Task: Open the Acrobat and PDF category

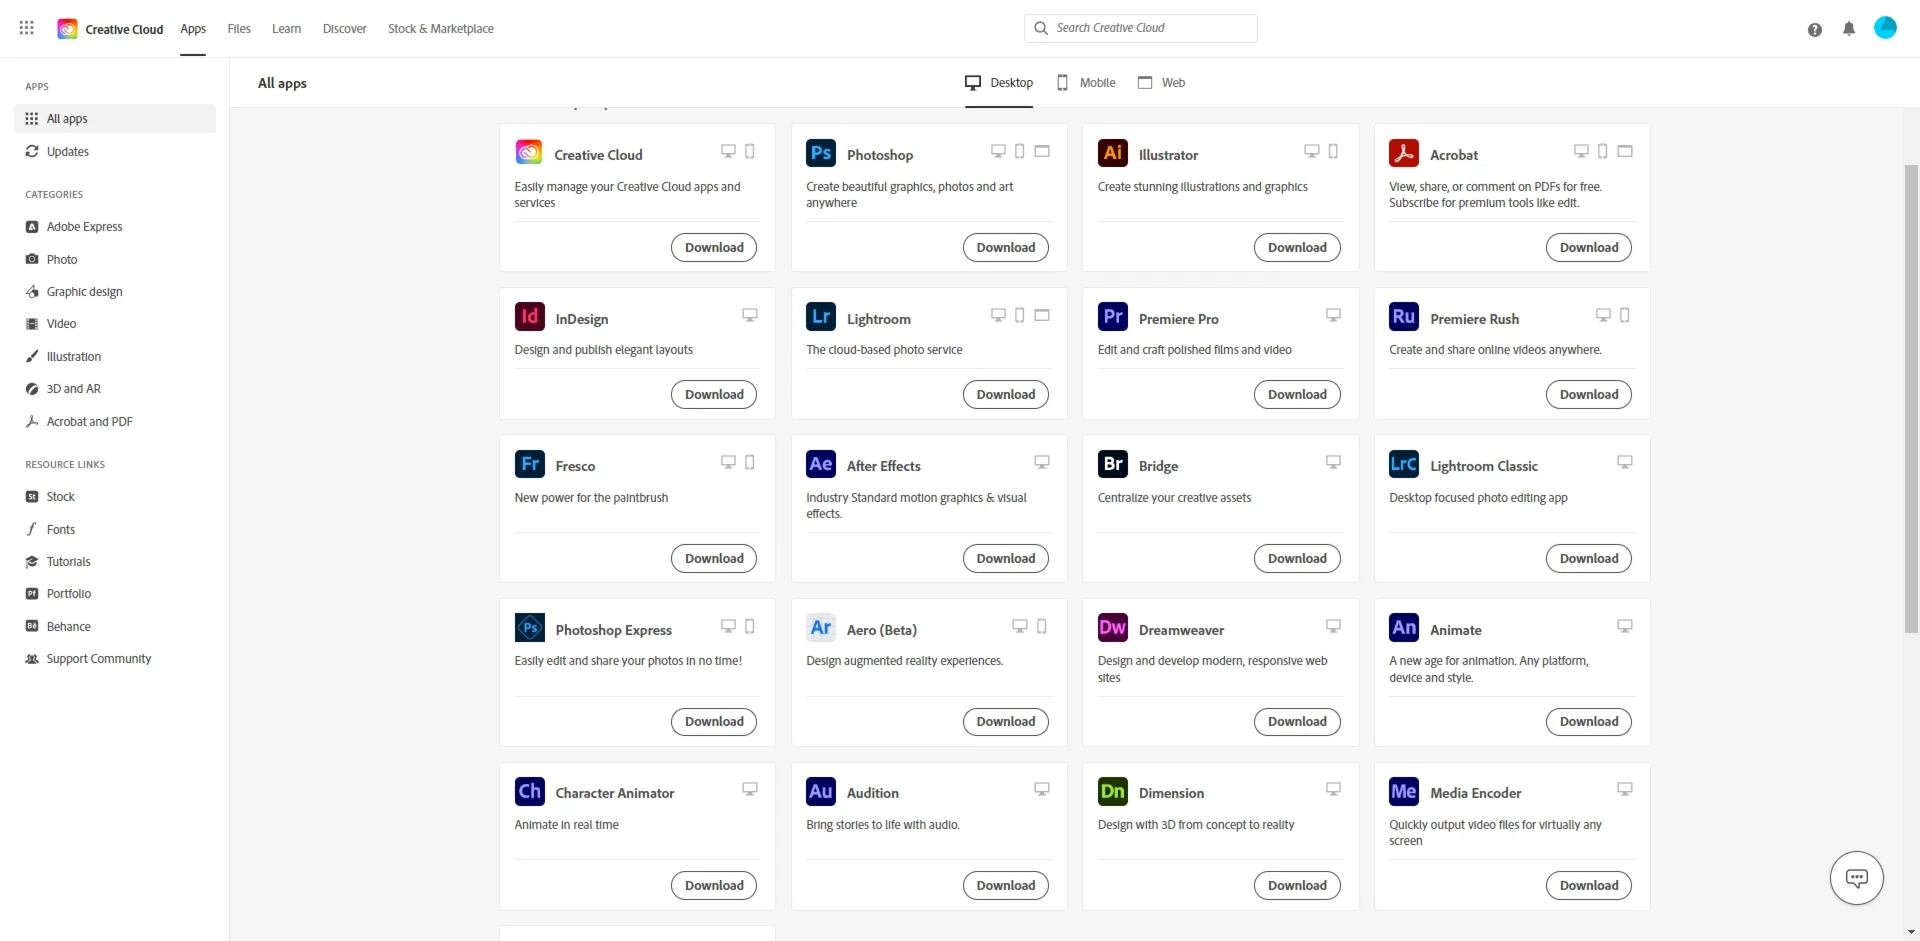Action: pyautogui.click(x=115, y=422)
